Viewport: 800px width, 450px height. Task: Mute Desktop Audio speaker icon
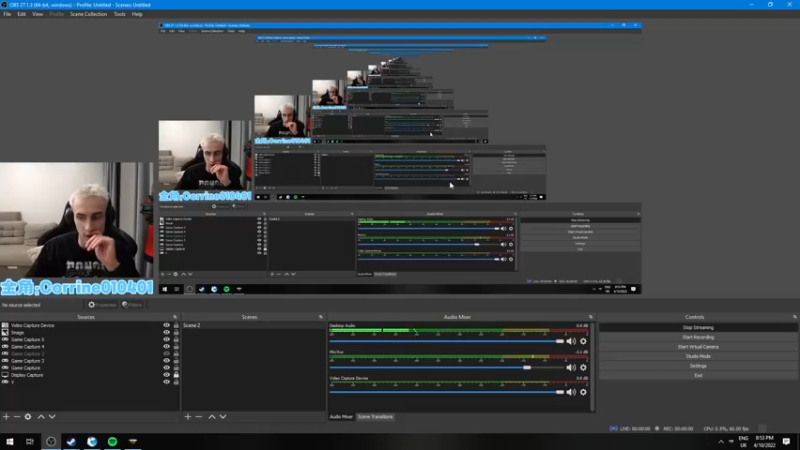(571, 341)
